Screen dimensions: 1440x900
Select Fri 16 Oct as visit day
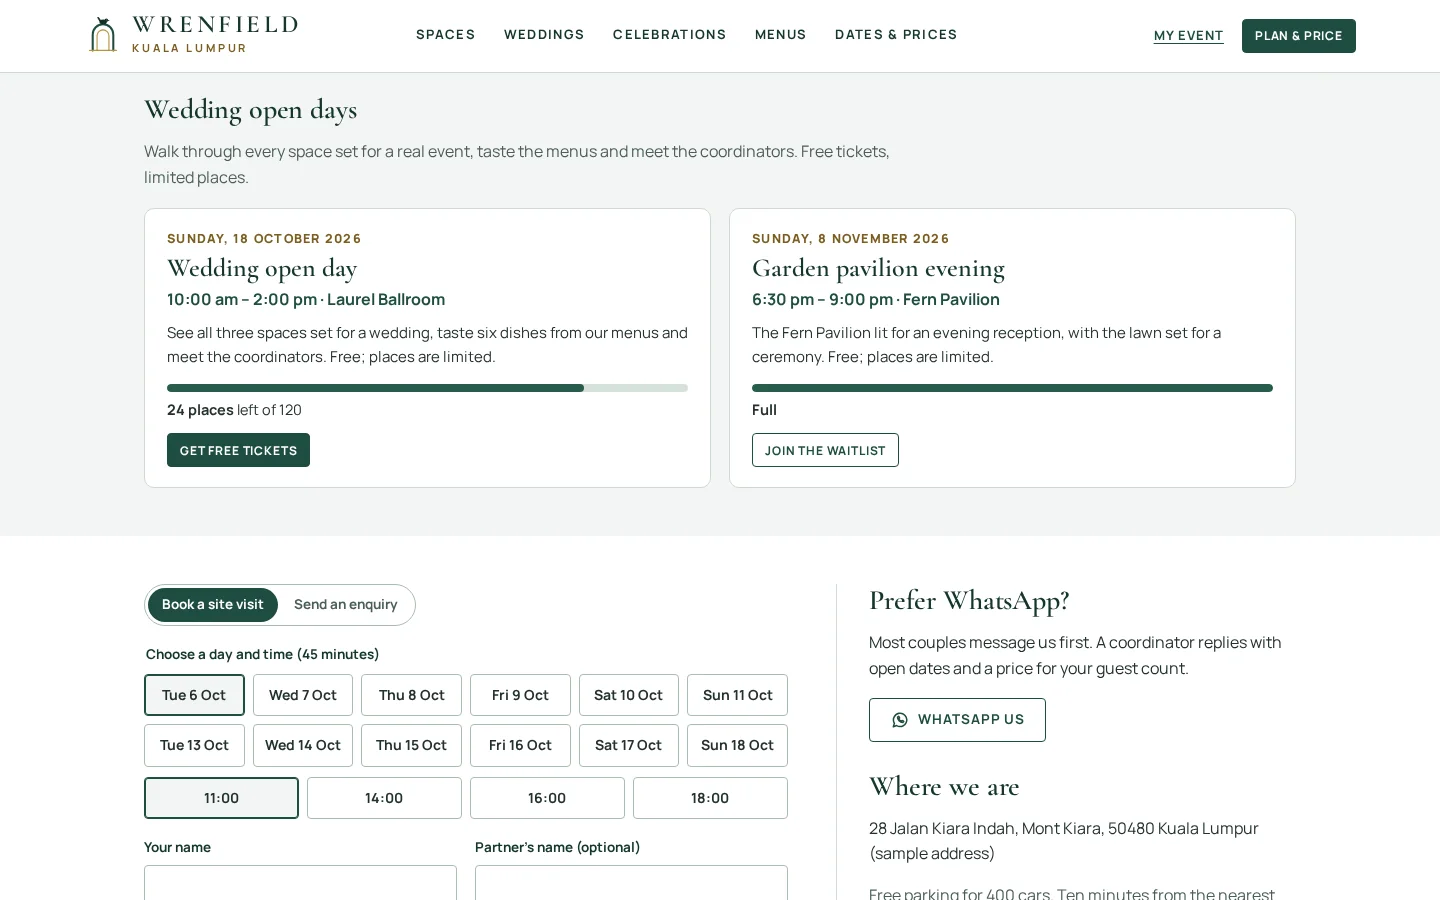pos(520,745)
